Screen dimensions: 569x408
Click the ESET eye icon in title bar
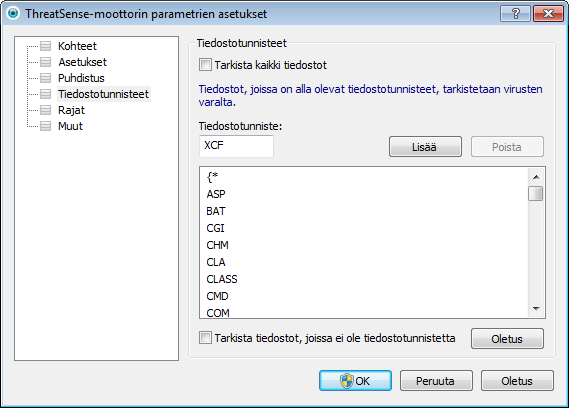point(13,13)
